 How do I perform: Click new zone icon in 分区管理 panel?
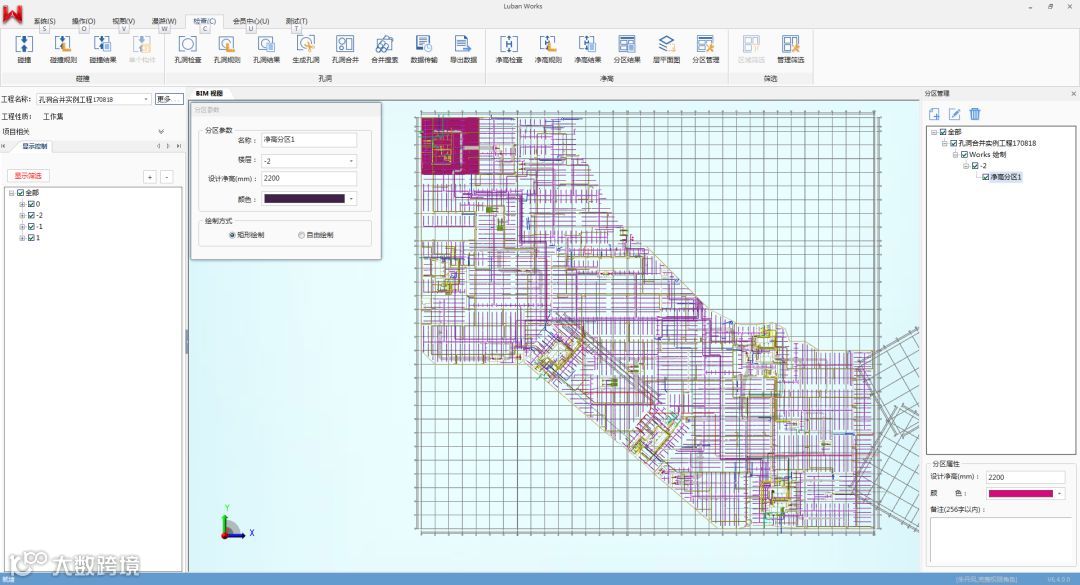935,114
